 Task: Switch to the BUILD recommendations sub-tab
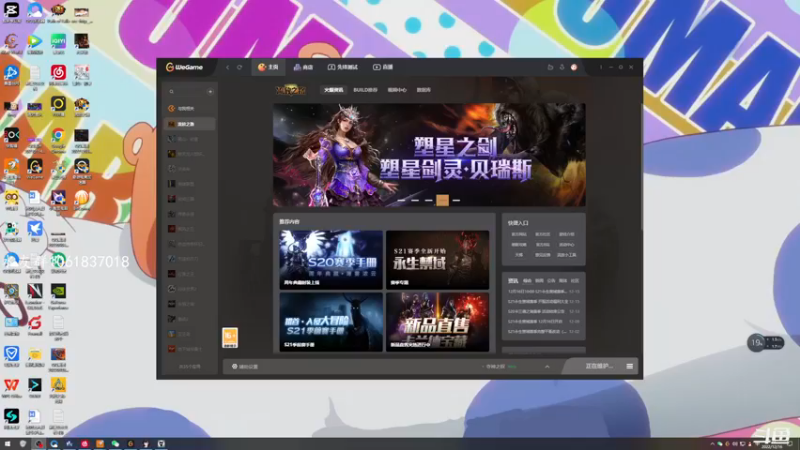365,90
